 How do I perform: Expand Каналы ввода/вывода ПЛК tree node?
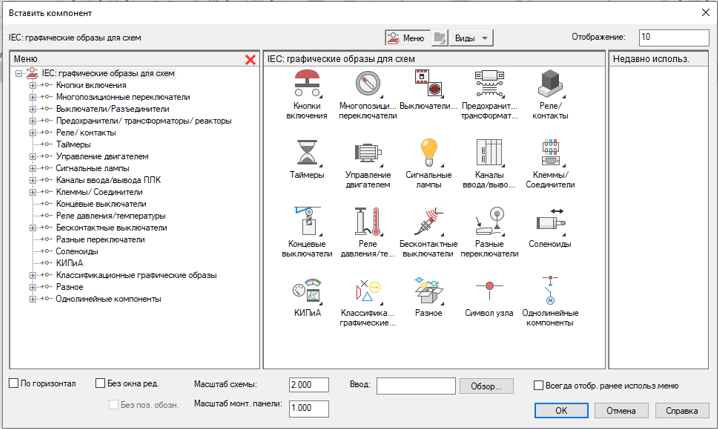33,180
